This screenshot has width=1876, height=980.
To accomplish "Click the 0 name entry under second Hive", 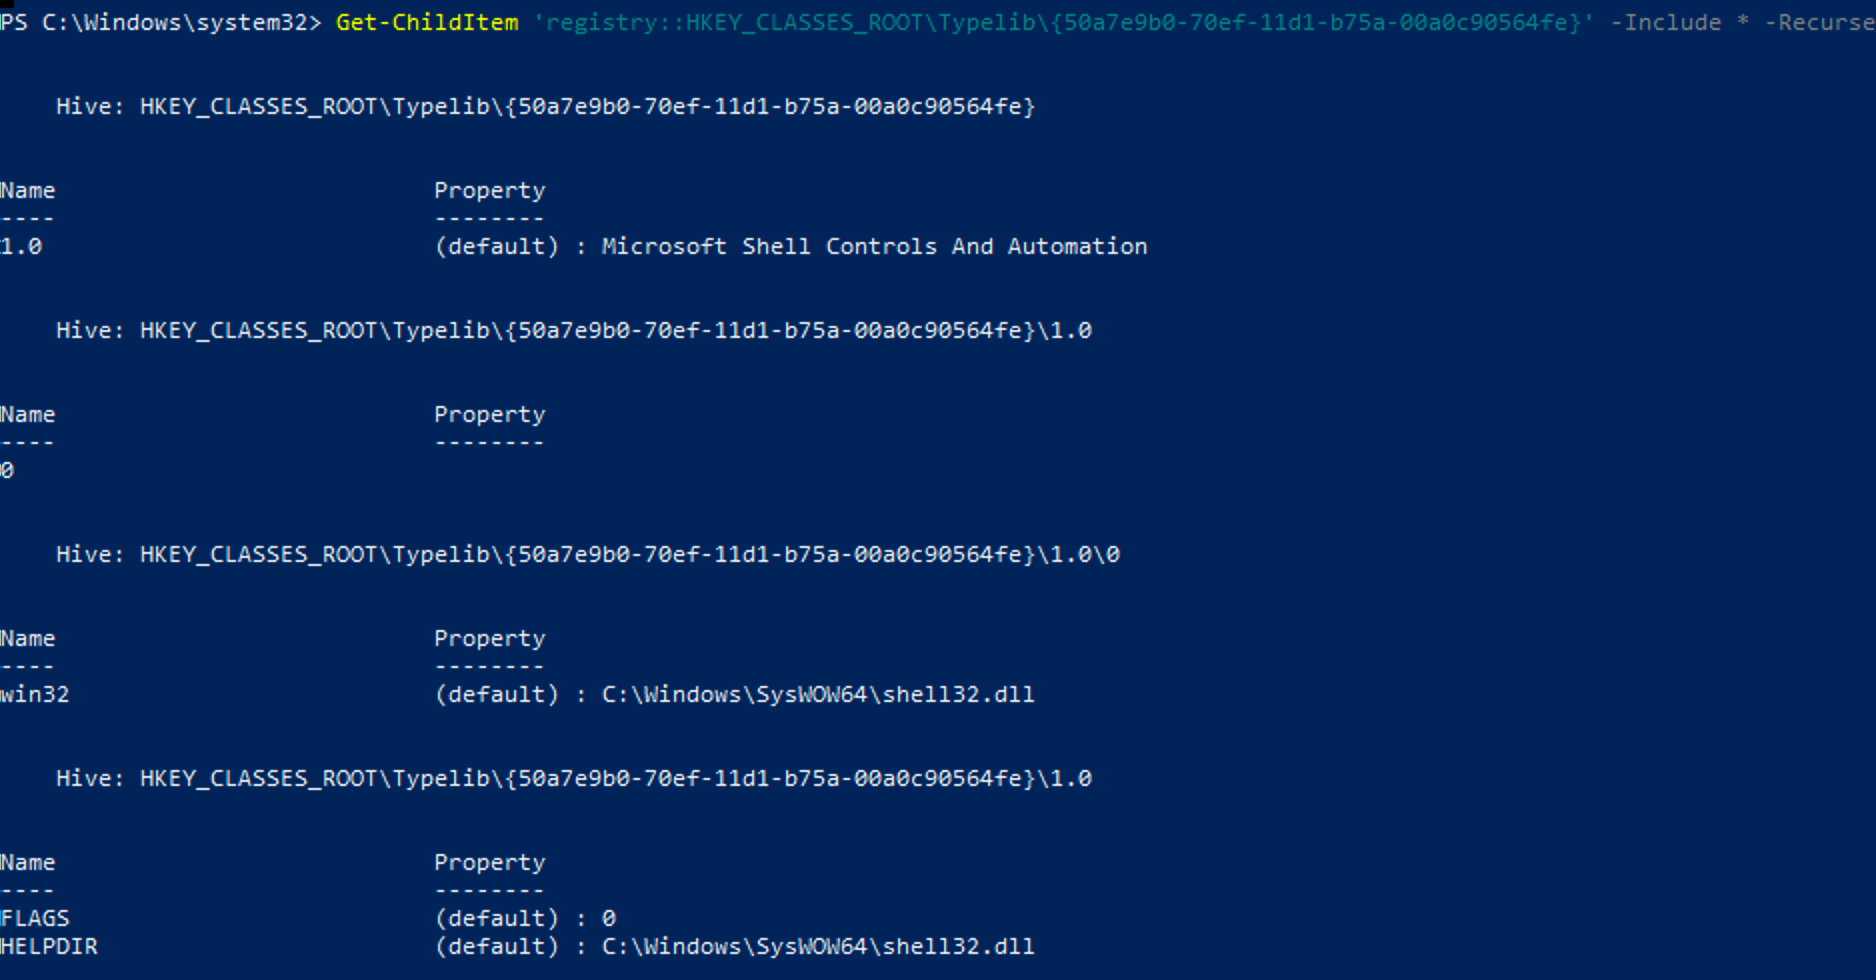I will click(x=7, y=470).
